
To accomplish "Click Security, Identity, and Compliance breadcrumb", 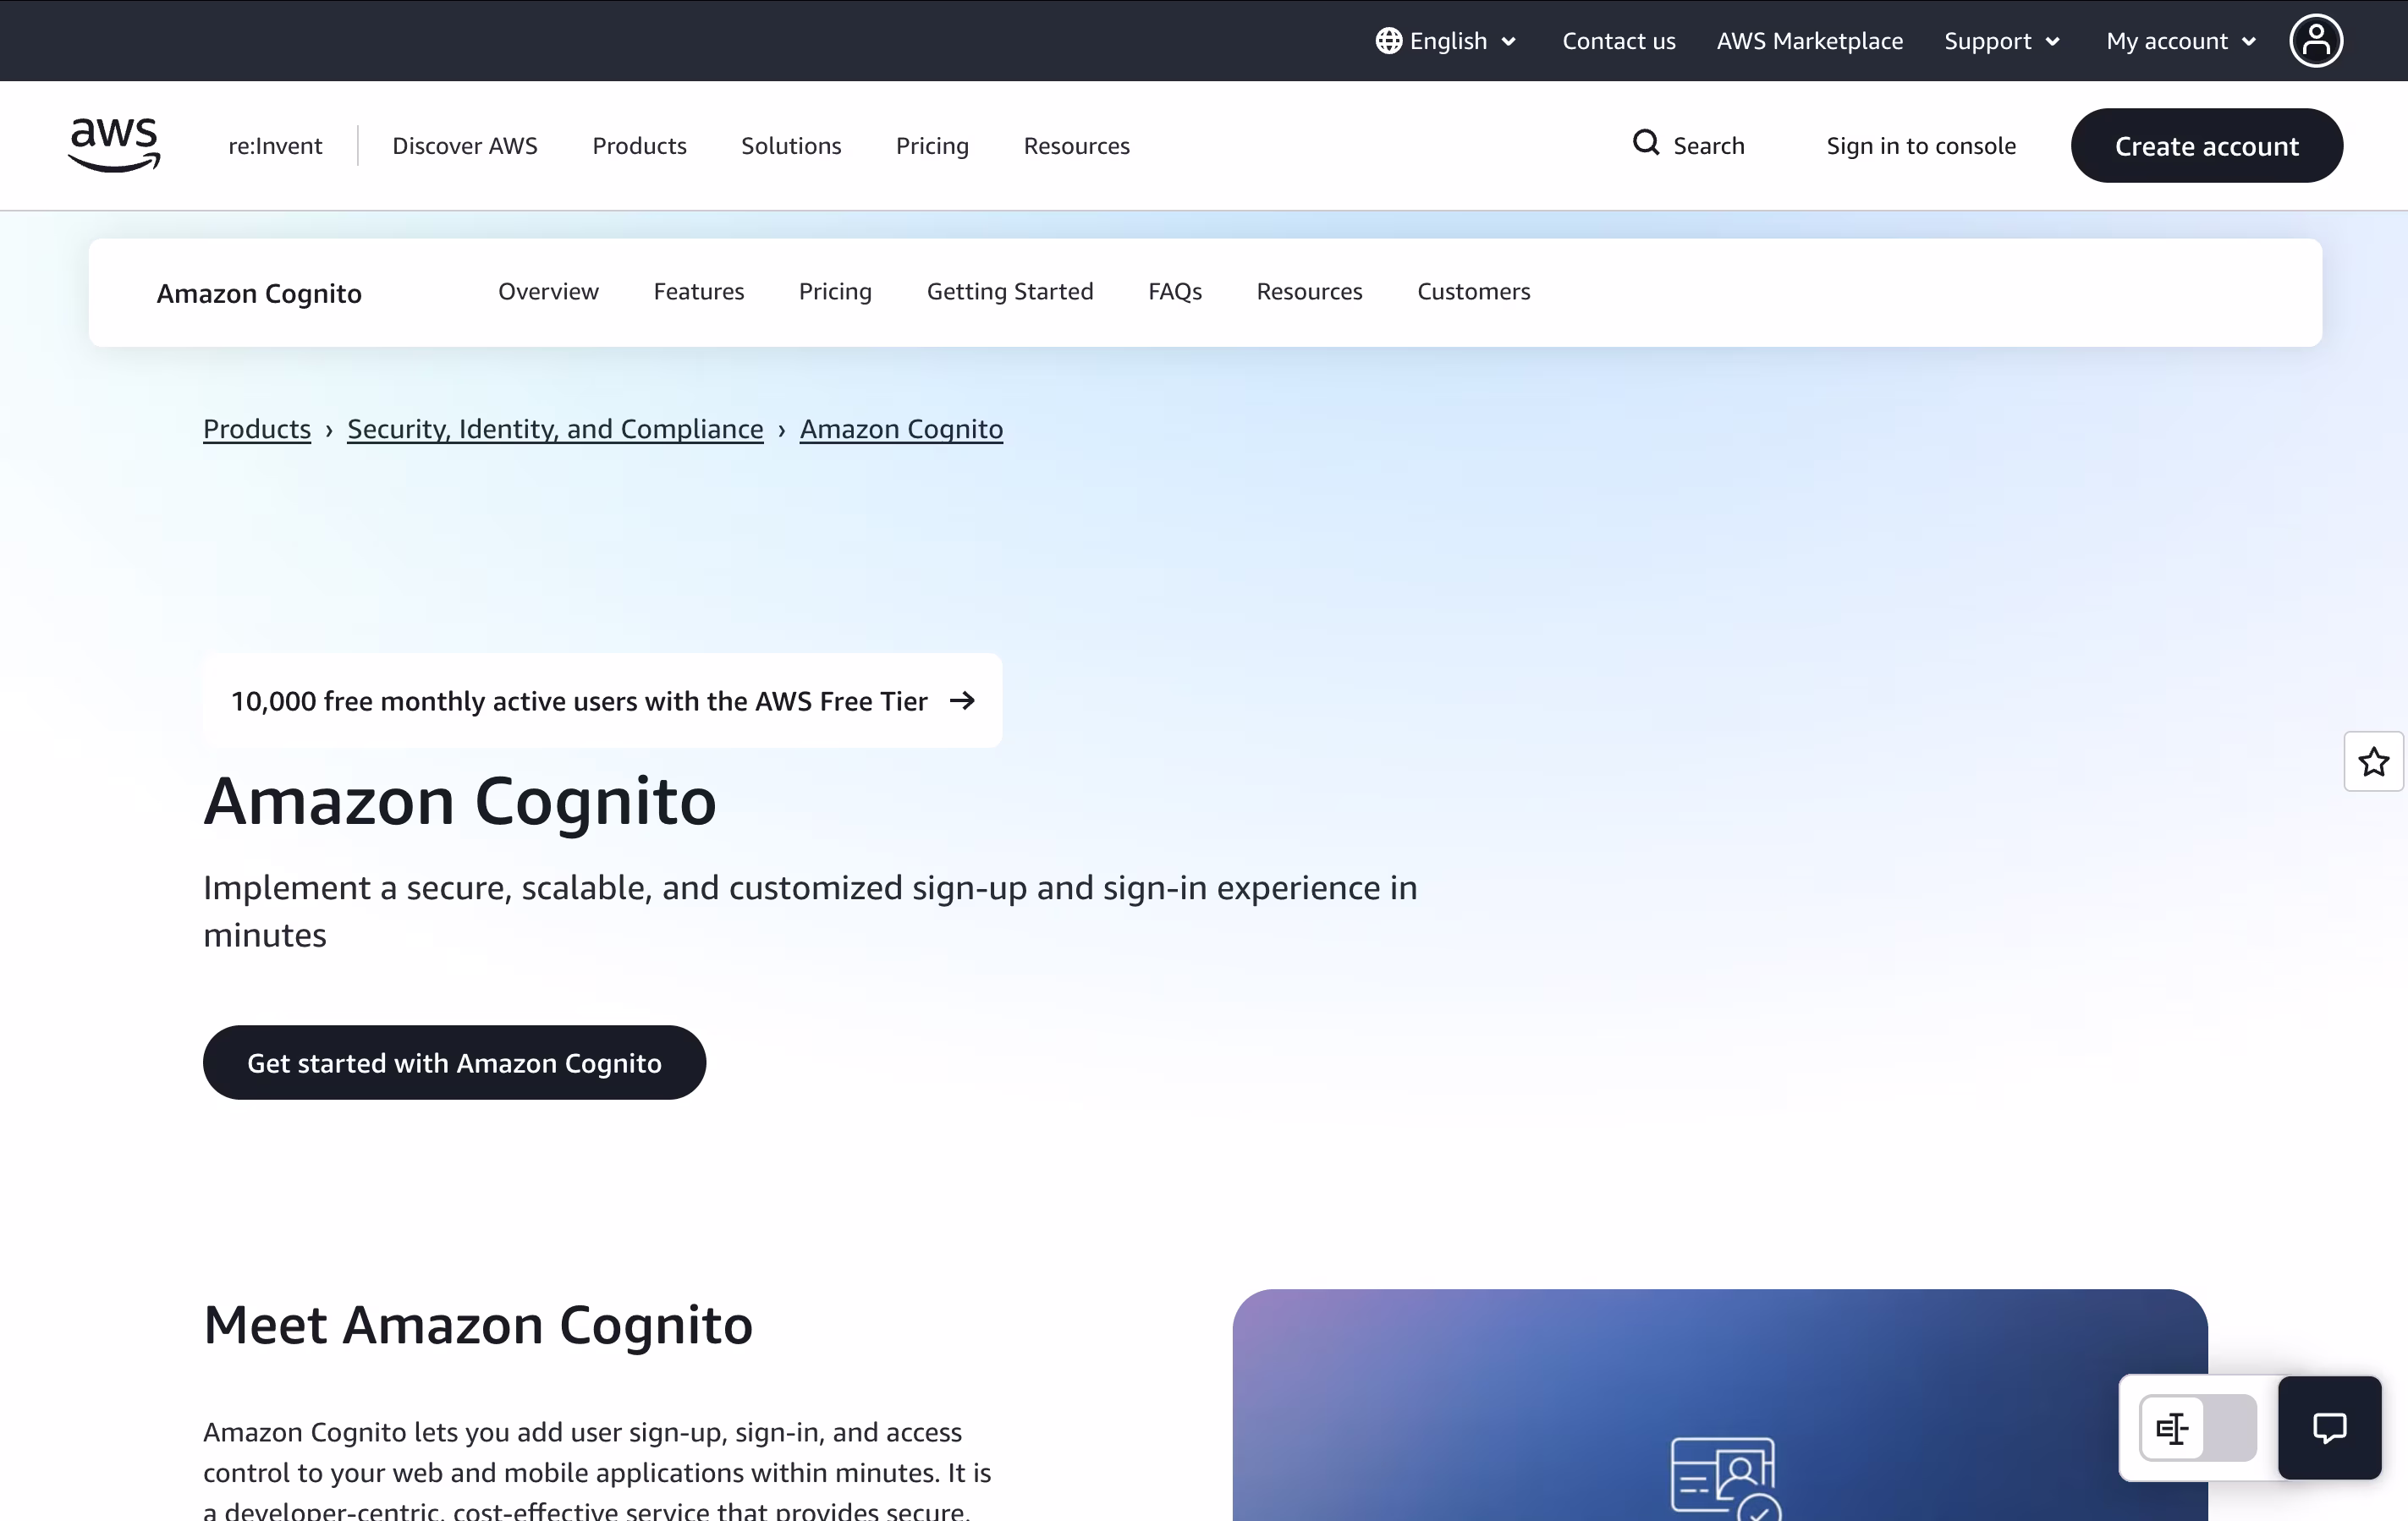I will coord(555,429).
